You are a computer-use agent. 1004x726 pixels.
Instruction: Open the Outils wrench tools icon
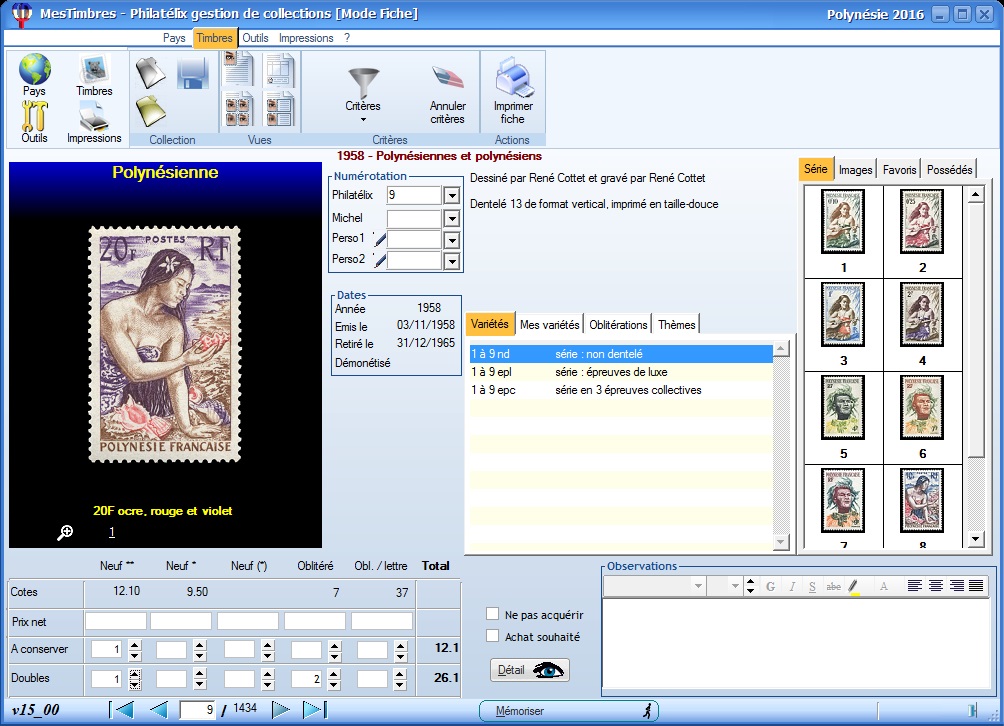35,116
